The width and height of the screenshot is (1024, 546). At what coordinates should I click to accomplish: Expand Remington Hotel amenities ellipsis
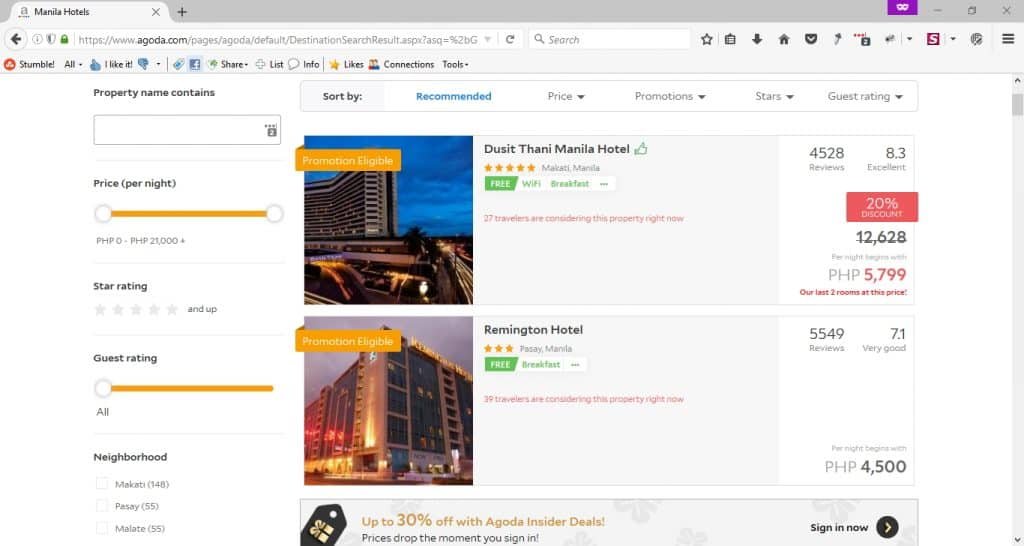click(x=575, y=364)
